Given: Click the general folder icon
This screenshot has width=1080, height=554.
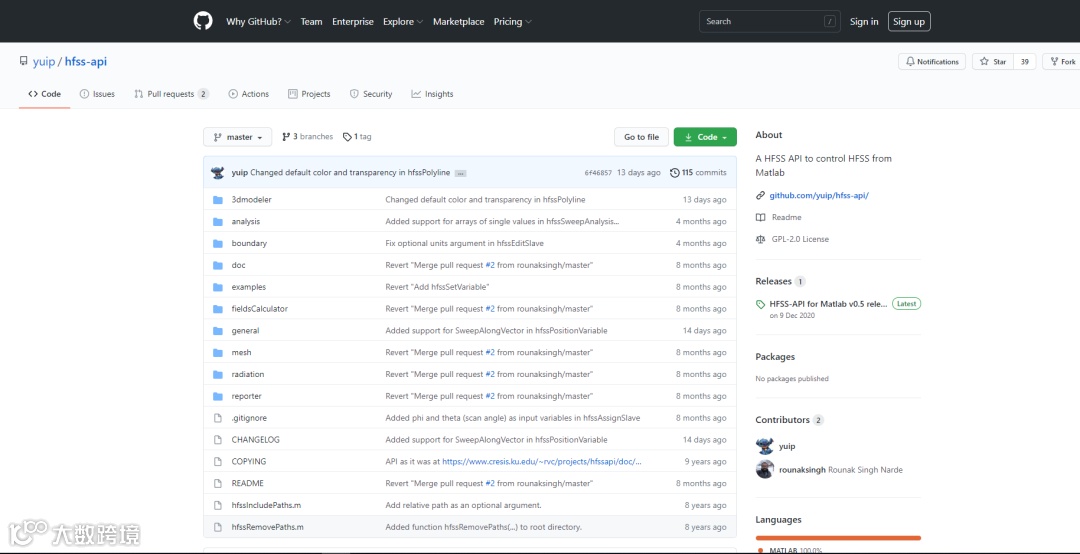Looking at the screenshot, I should coord(218,331).
